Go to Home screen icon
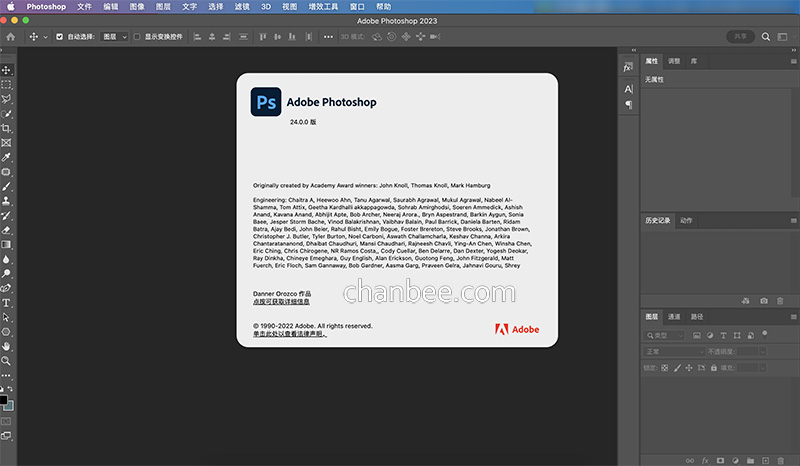 11,37
